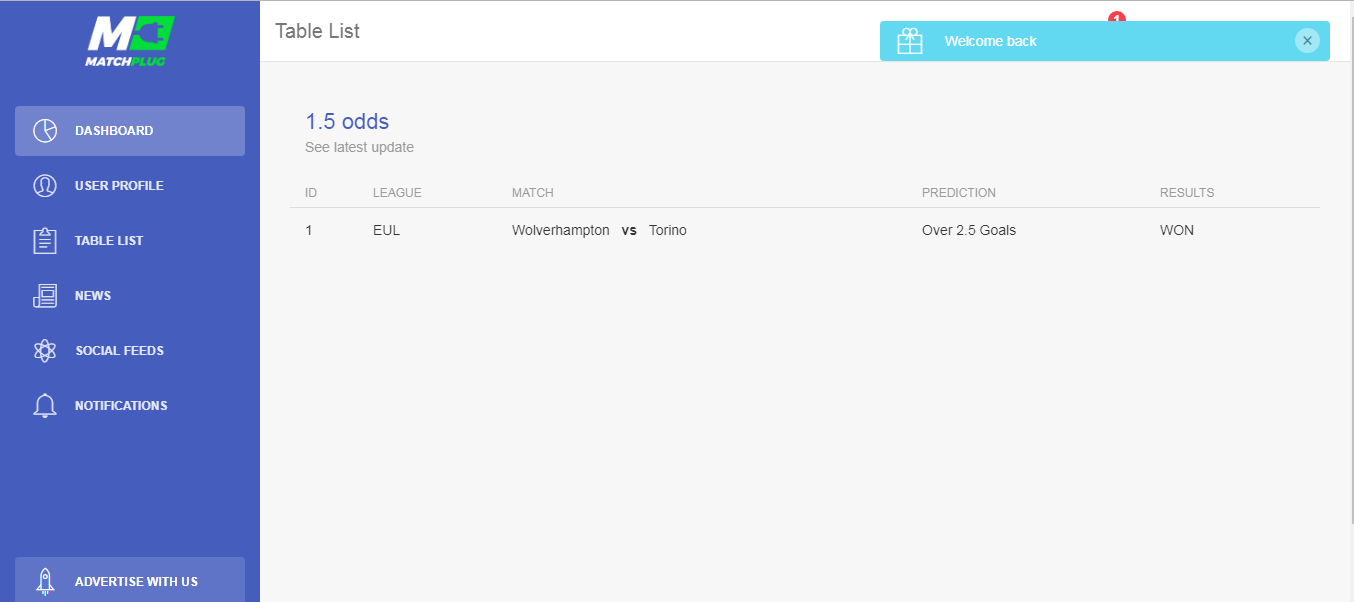Image resolution: width=1354 pixels, height=602 pixels.
Task: Click the MatchPlug logo
Action: pos(130,41)
